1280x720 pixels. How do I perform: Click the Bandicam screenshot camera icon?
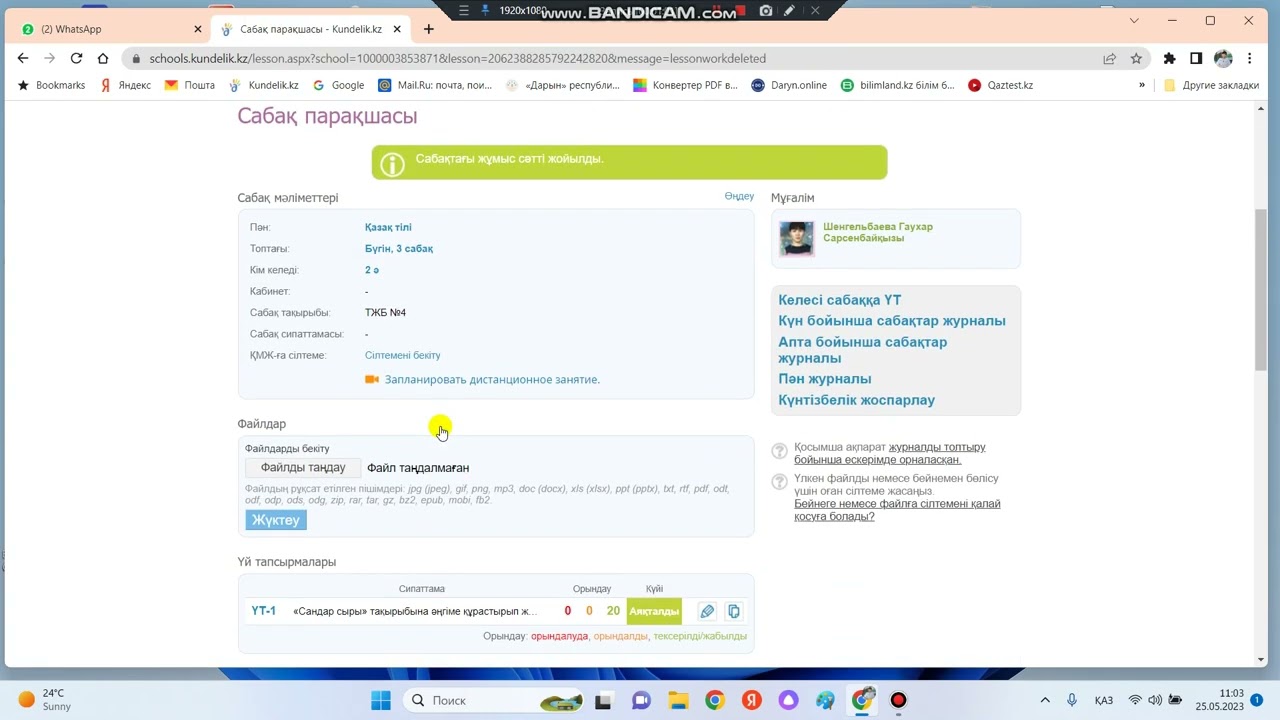click(x=766, y=11)
